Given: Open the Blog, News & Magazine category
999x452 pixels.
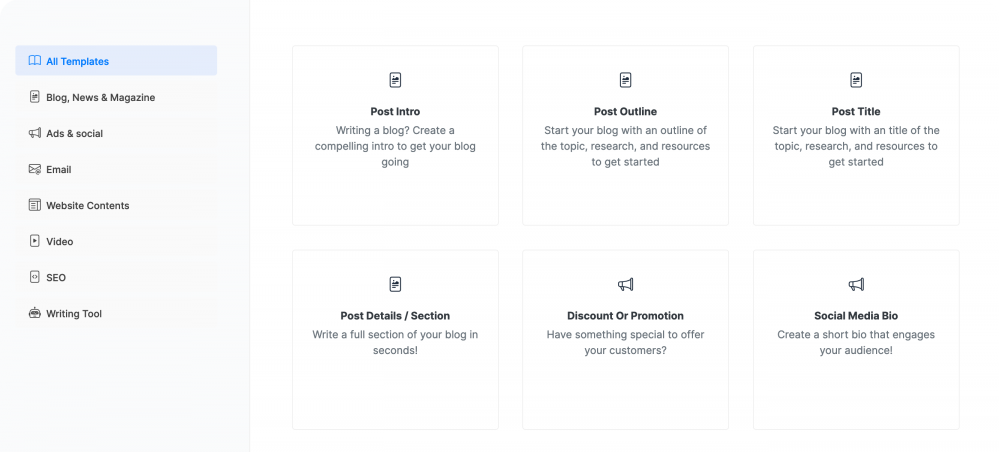Looking at the screenshot, I should coord(100,97).
